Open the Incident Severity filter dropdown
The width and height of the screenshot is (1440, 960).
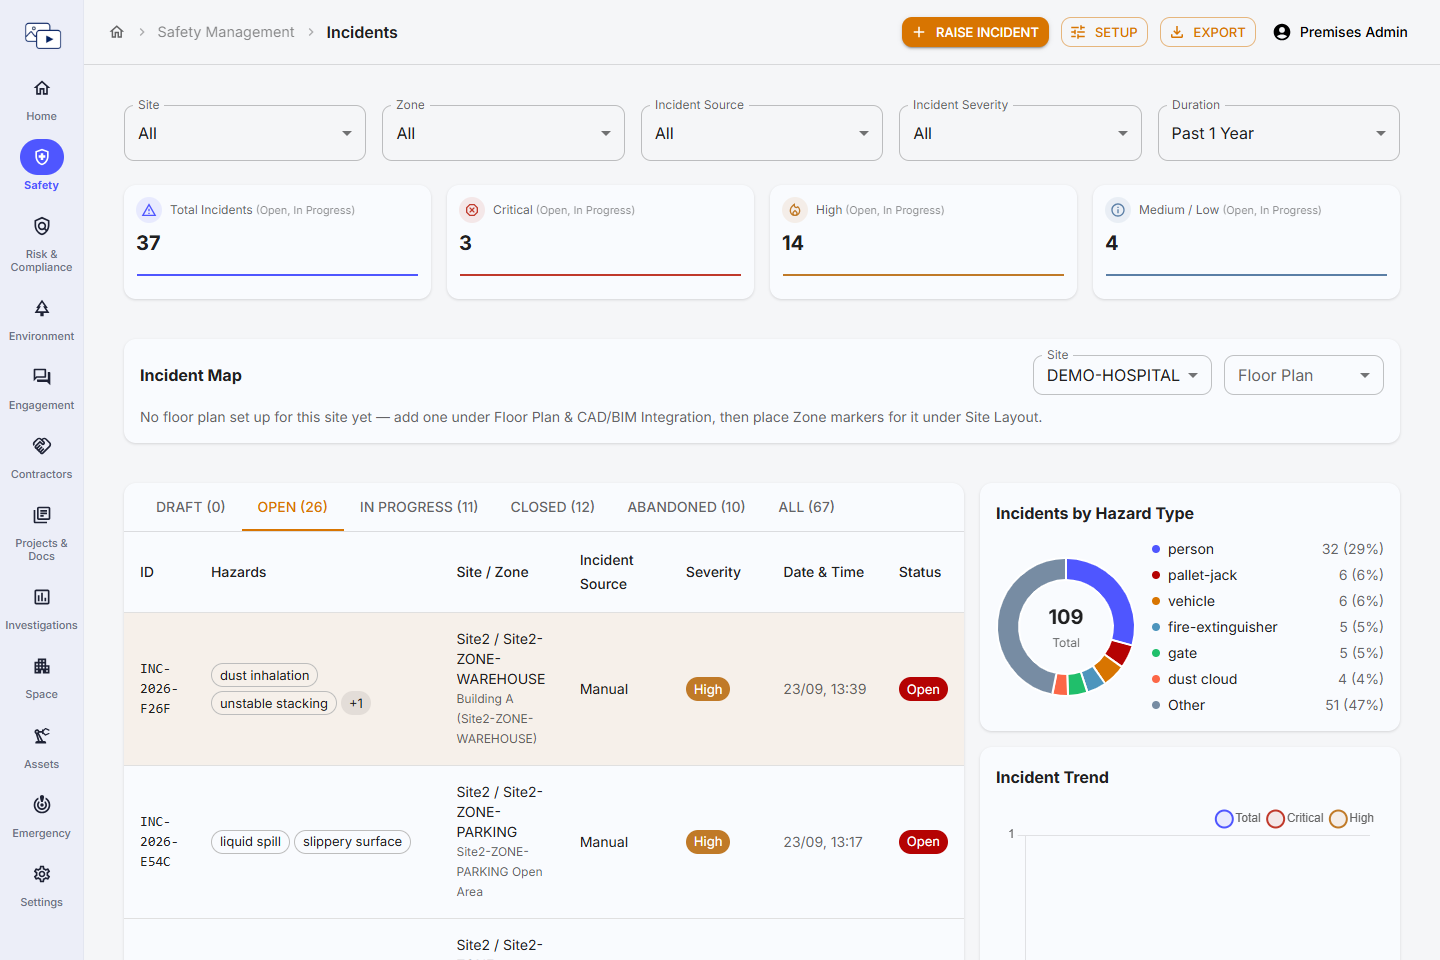point(1020,133)
